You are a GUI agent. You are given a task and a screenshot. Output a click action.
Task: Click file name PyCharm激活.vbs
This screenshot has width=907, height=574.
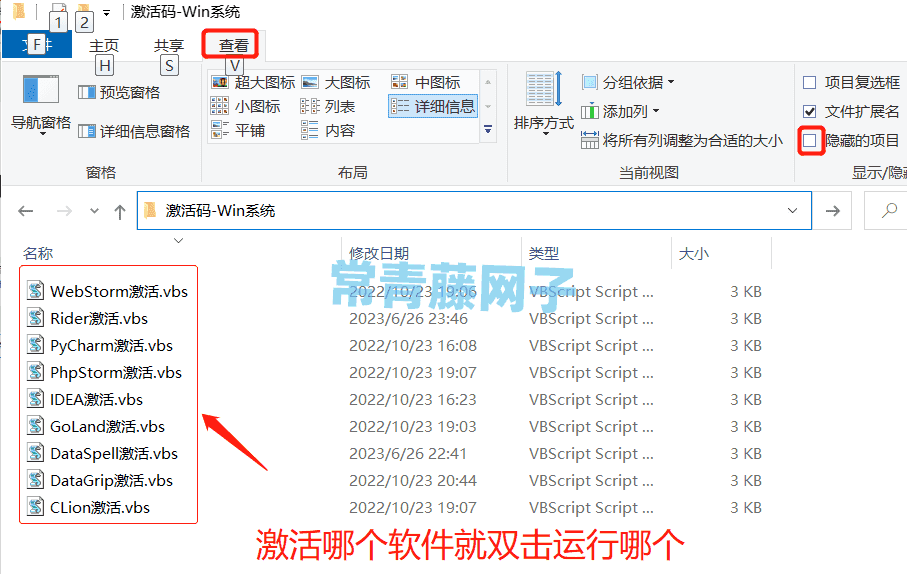[112, 345]
